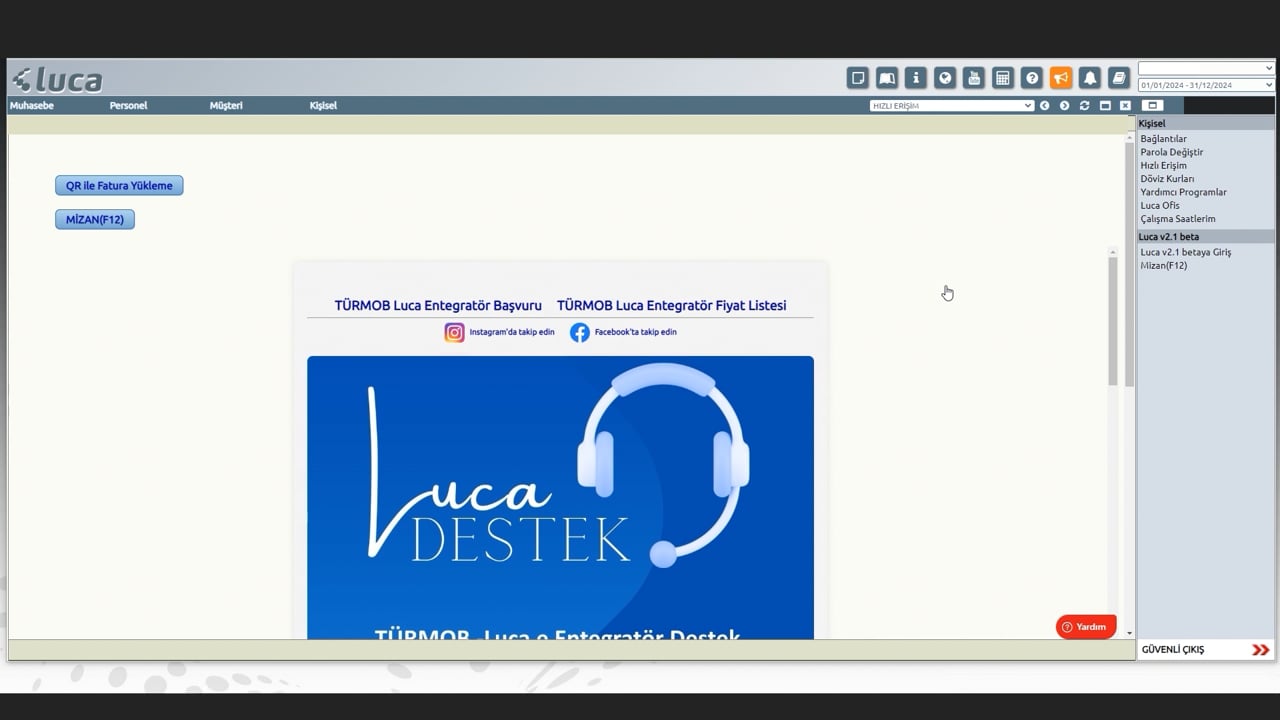1280x720 pixels.
Task: Open TÜRMOB Luca Entegratör Fiyat Listesi link
Action: point(672,305)
